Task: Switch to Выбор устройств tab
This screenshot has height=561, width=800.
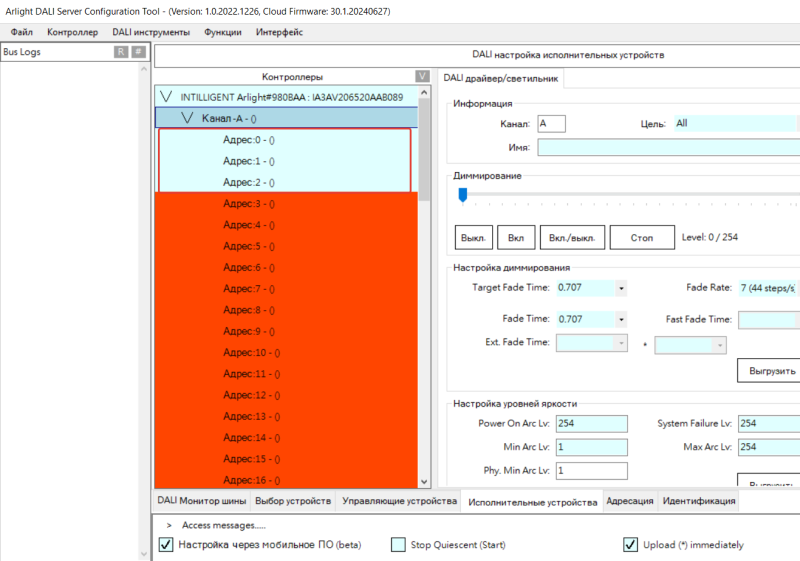Action: coord(293,501)
